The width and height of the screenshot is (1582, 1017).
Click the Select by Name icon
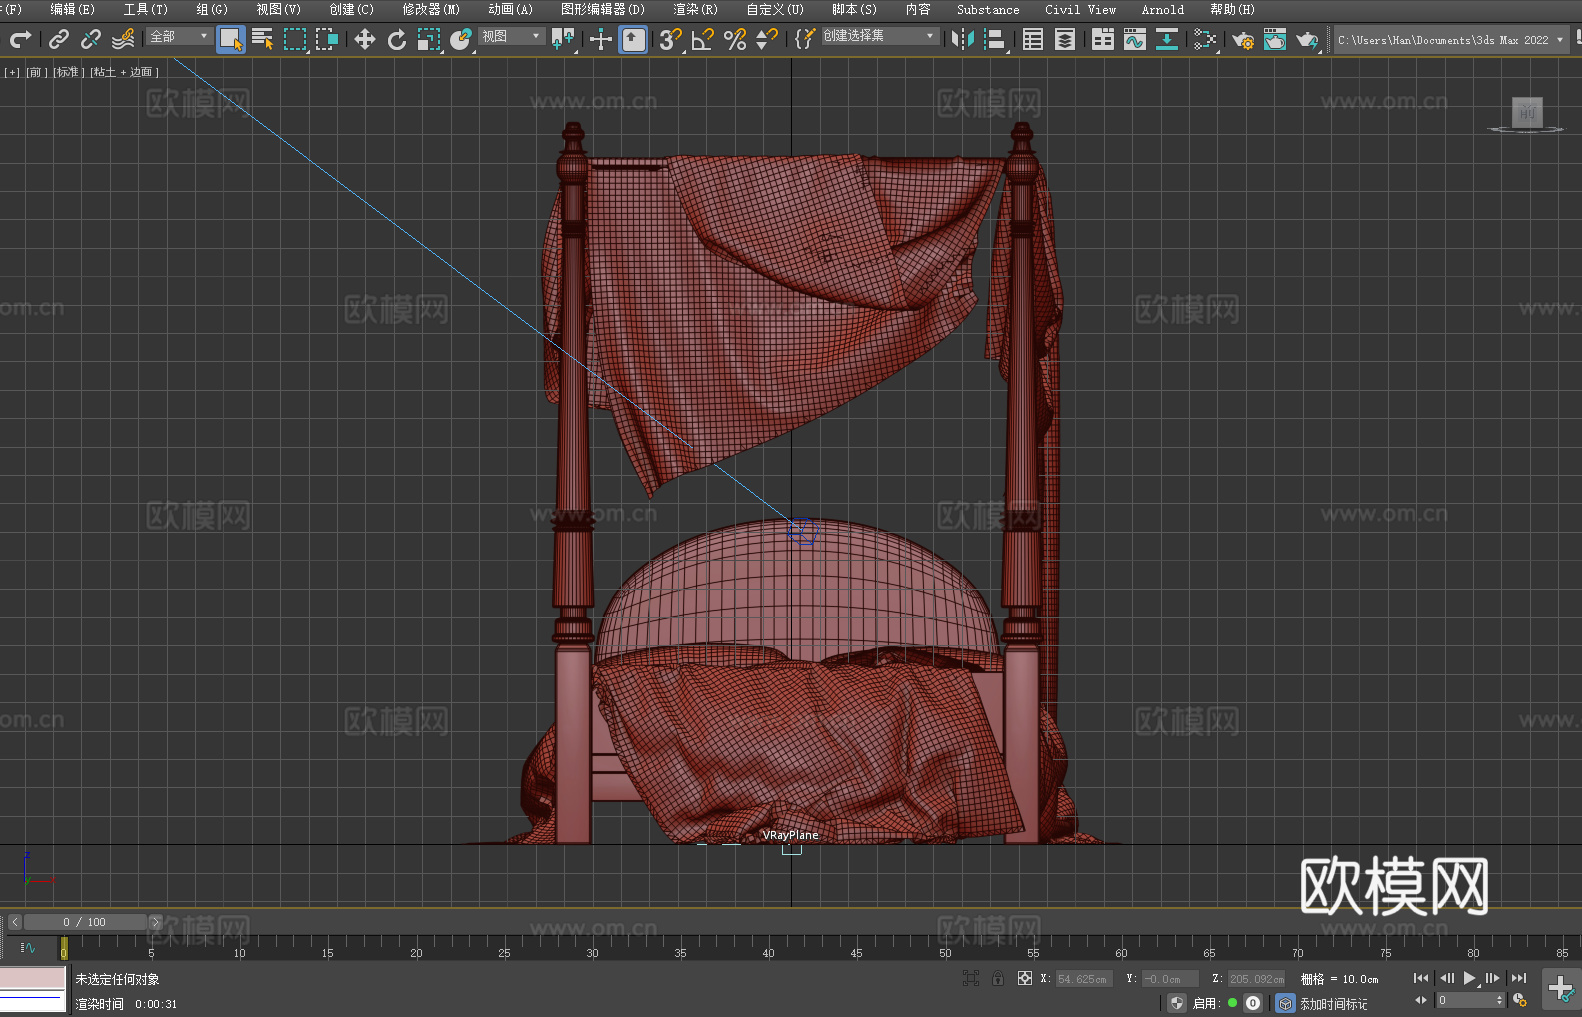tap(262, 39)
